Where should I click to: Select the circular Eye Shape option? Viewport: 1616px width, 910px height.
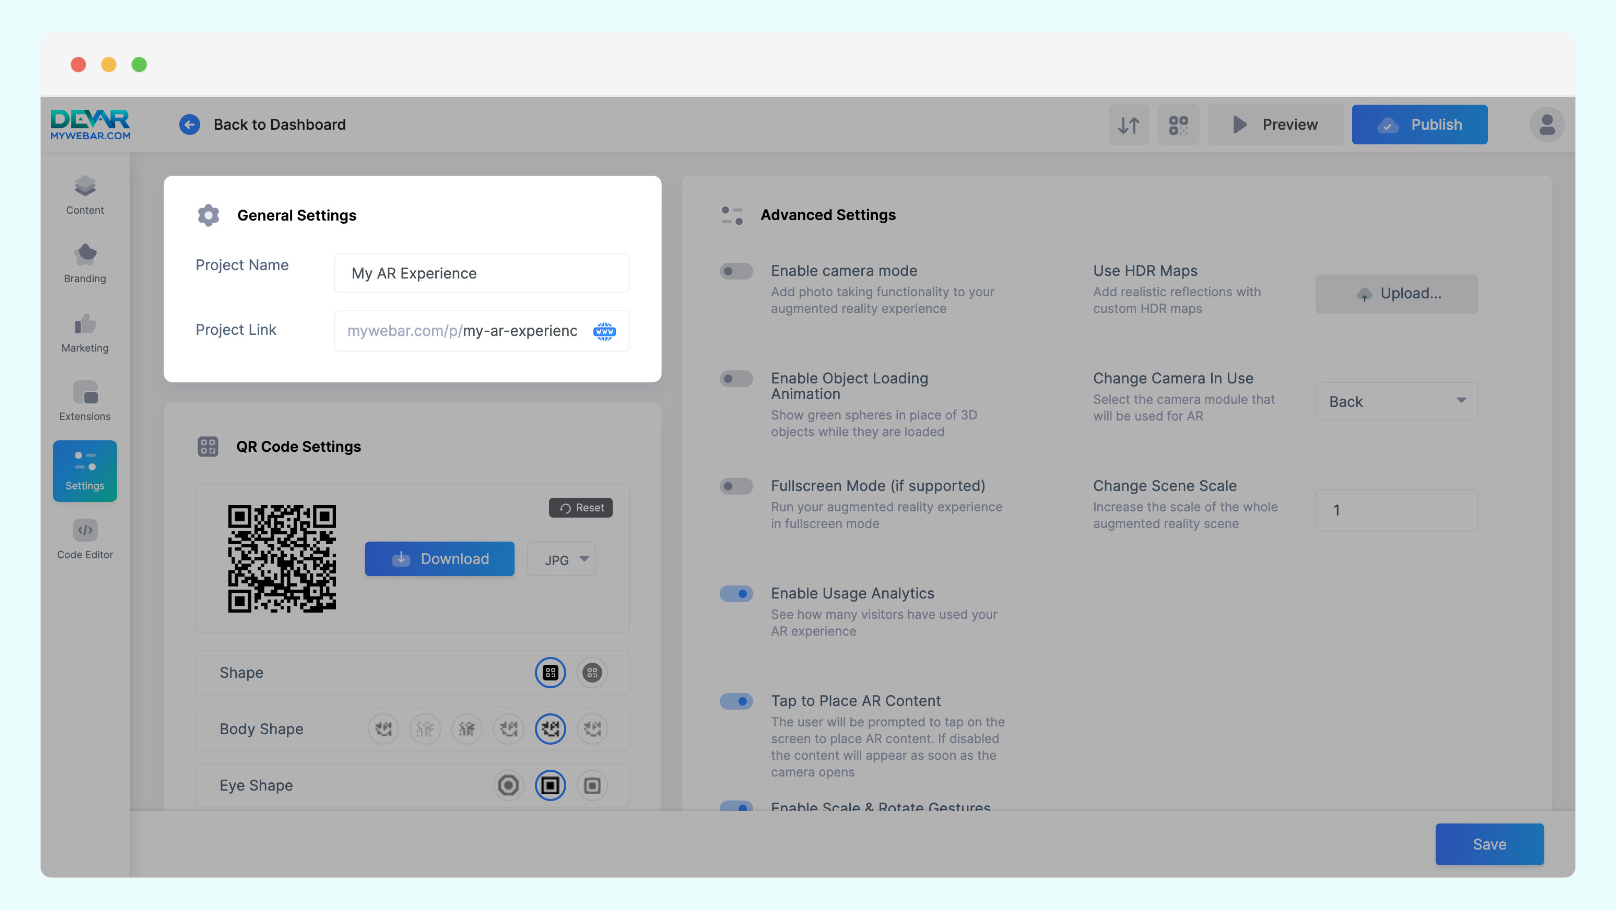coord(508,786)
